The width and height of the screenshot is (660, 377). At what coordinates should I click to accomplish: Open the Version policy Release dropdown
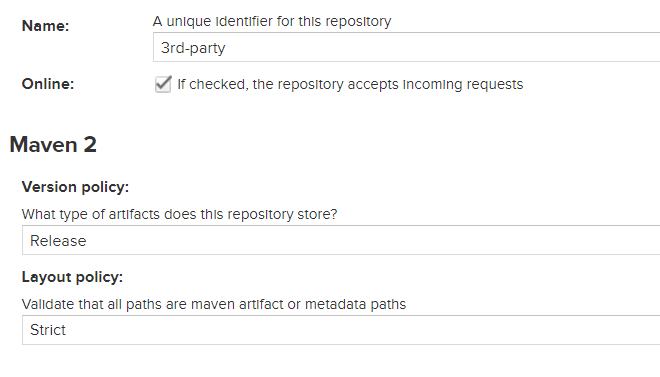click(341, 240)
